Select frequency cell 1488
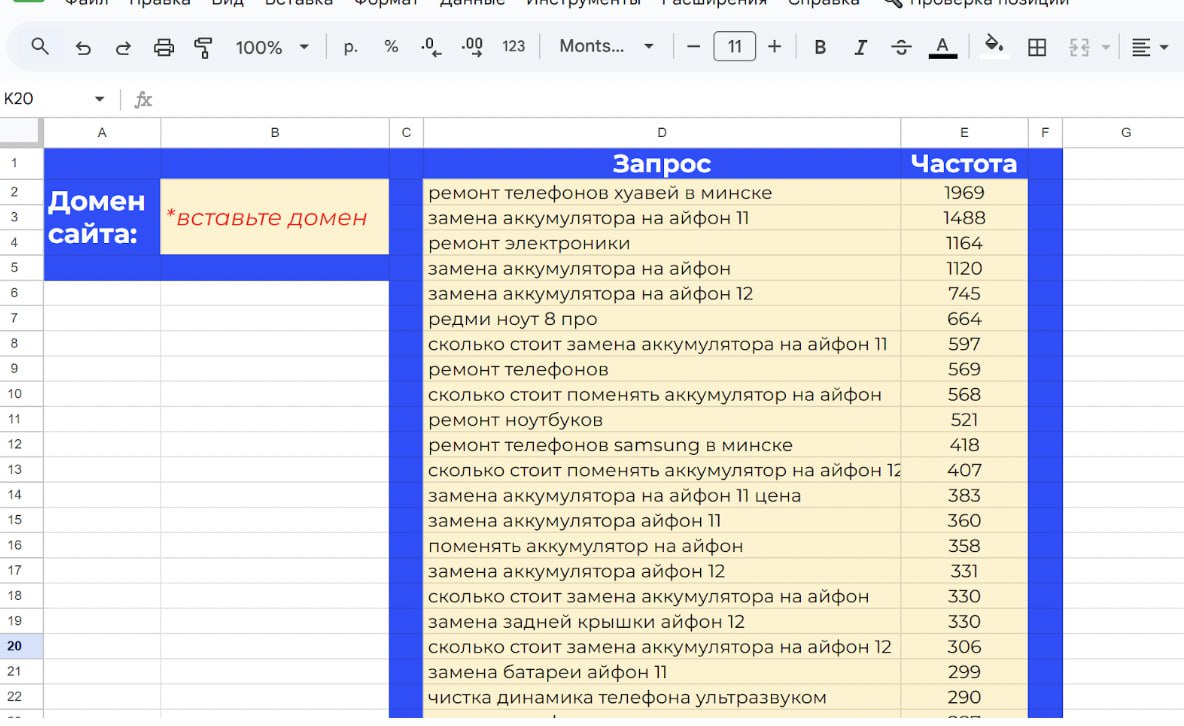1184x726 pixels. (964, 218)
